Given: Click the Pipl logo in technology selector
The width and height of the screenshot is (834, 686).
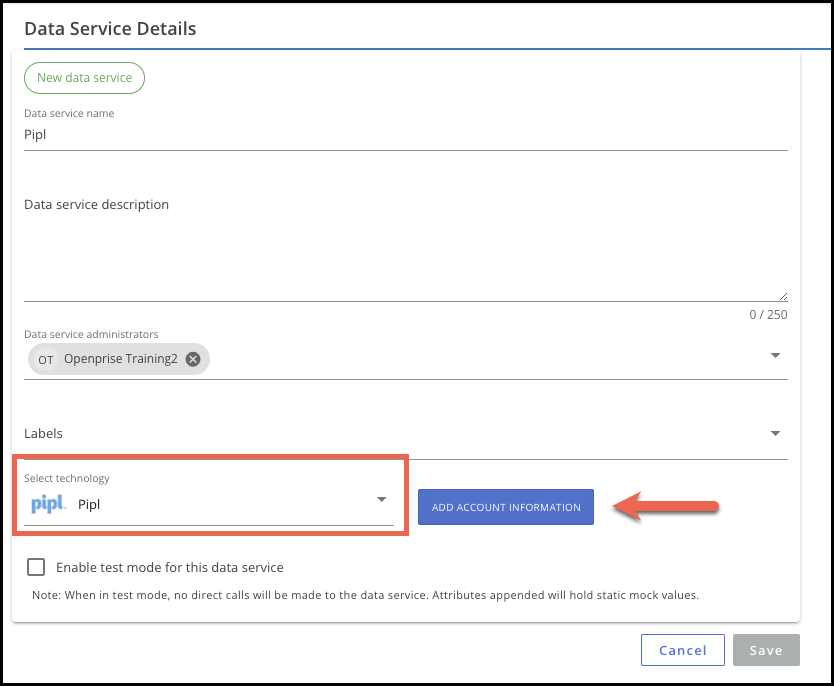Looking at the screenshot, I should pyautogui.click(x=48, y=504).
